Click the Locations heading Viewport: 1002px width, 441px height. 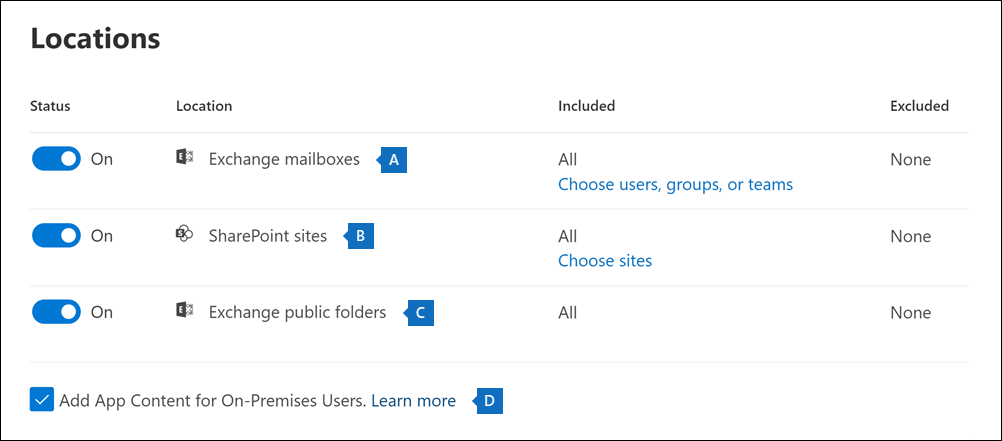(x=95, y=39)
